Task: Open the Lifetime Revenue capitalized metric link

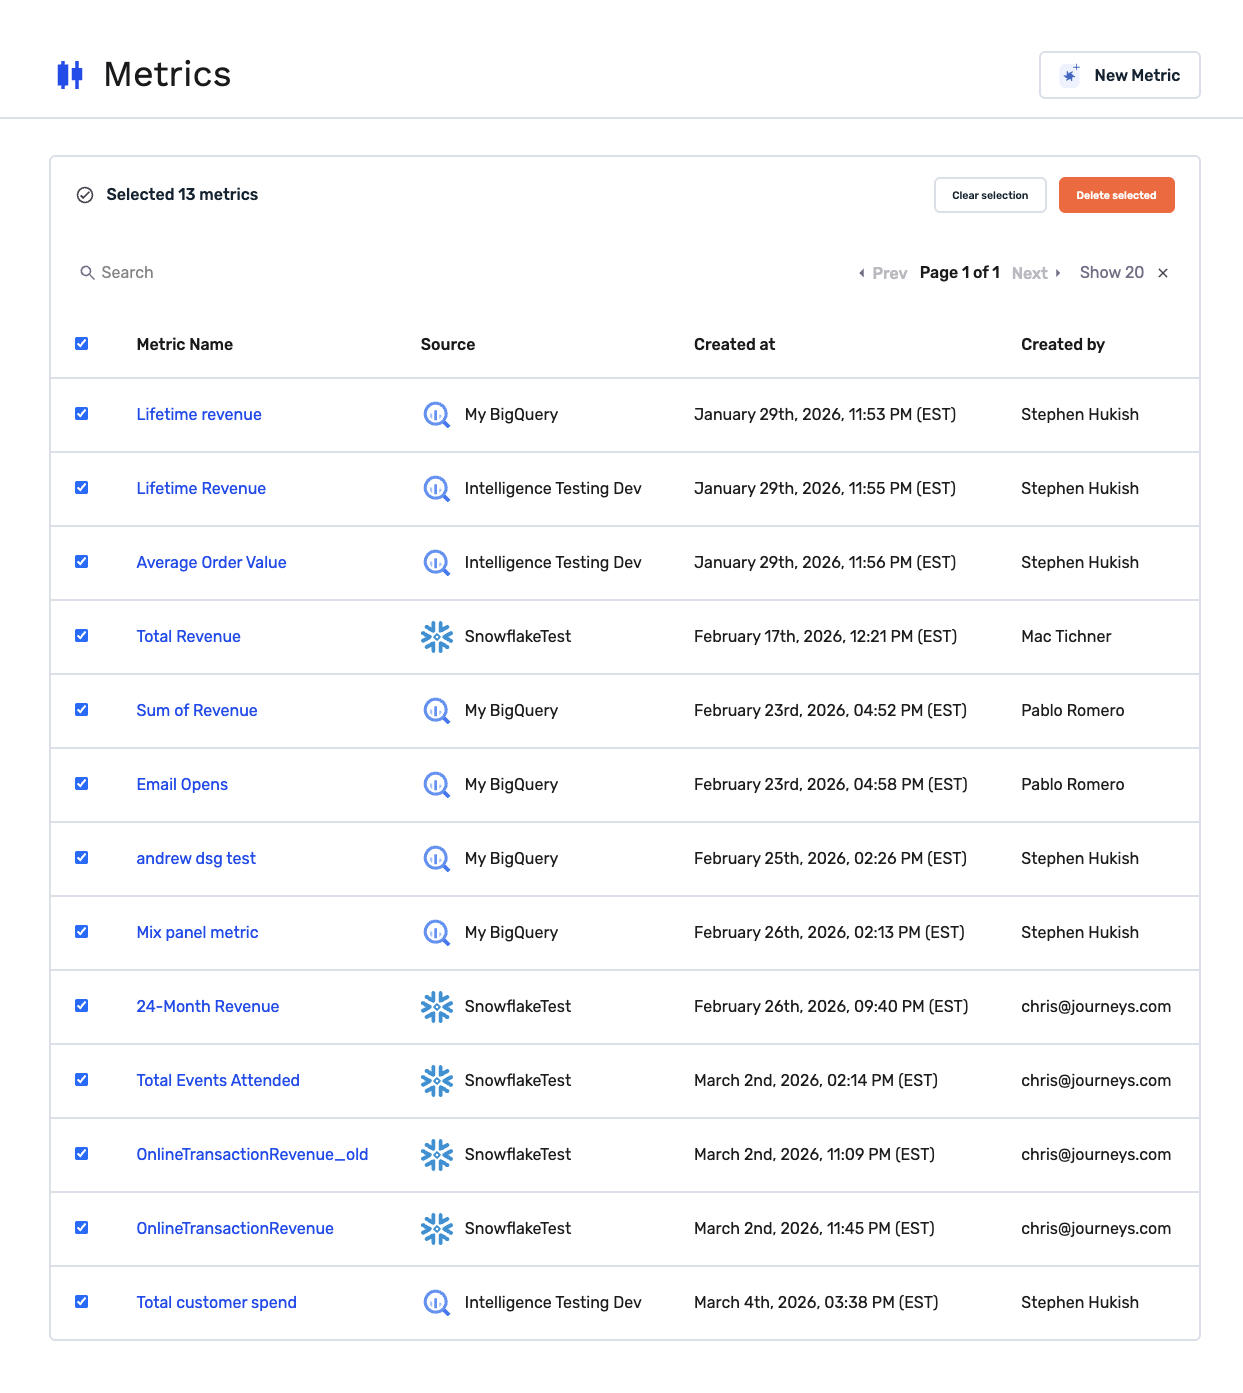Action: [201, 489]
